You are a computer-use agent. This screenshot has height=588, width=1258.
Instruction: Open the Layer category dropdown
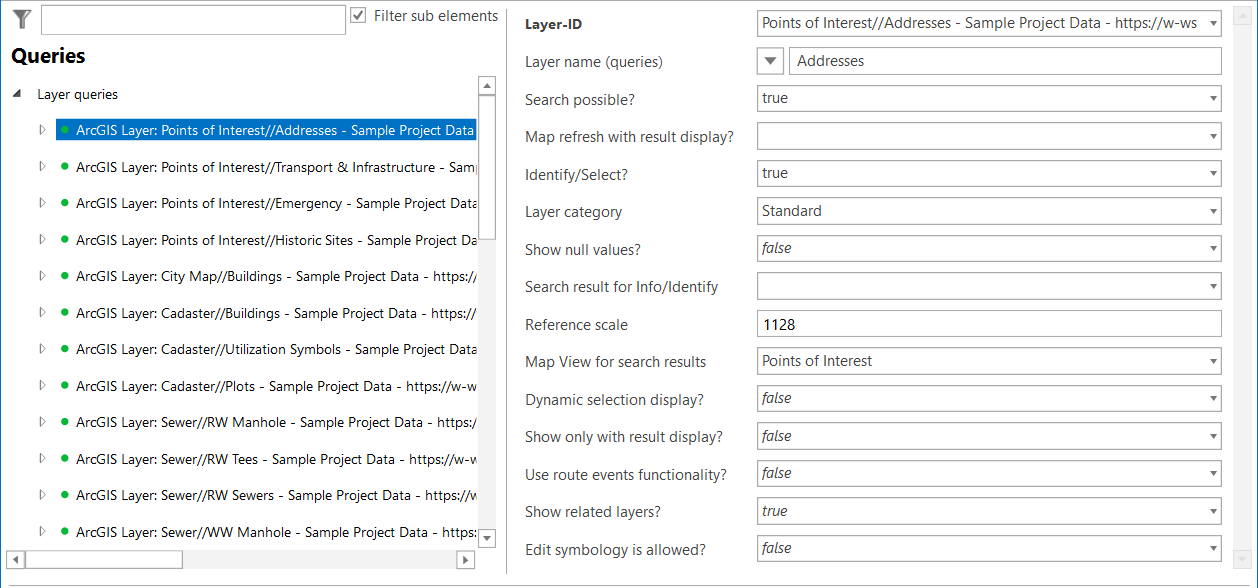click(x=1210, y=210)
